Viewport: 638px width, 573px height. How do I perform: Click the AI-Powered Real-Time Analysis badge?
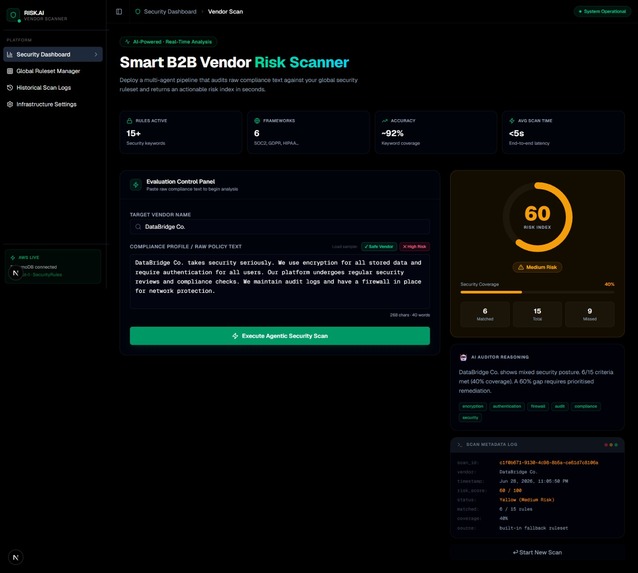168,42
